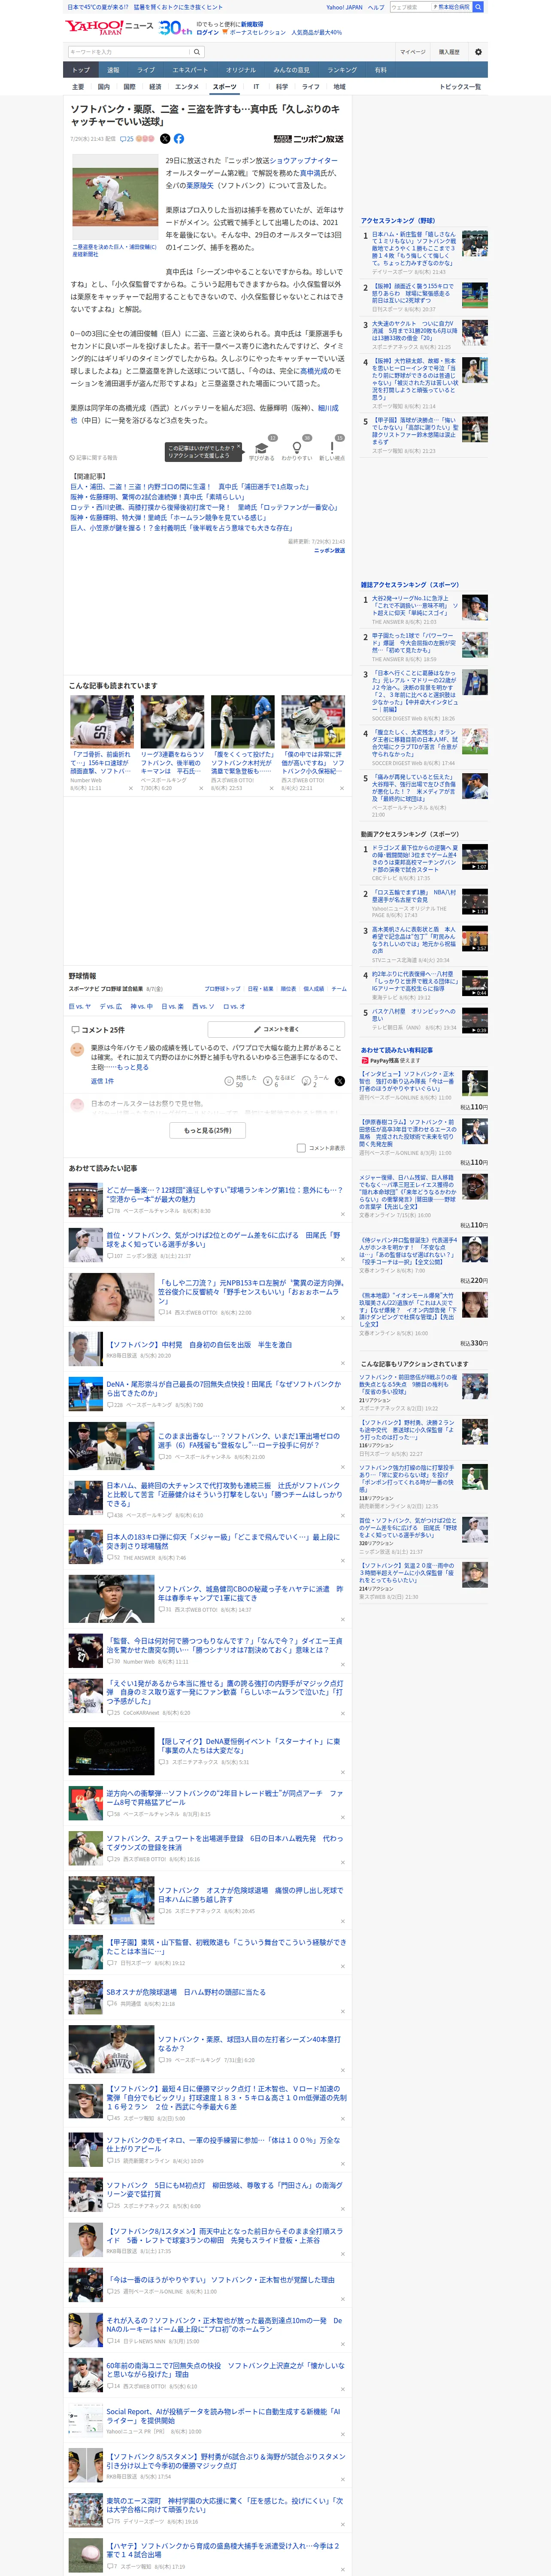This screenshot has width=551, height=2576.
Task: Share the article on X
Action: (x=166, y=139)
